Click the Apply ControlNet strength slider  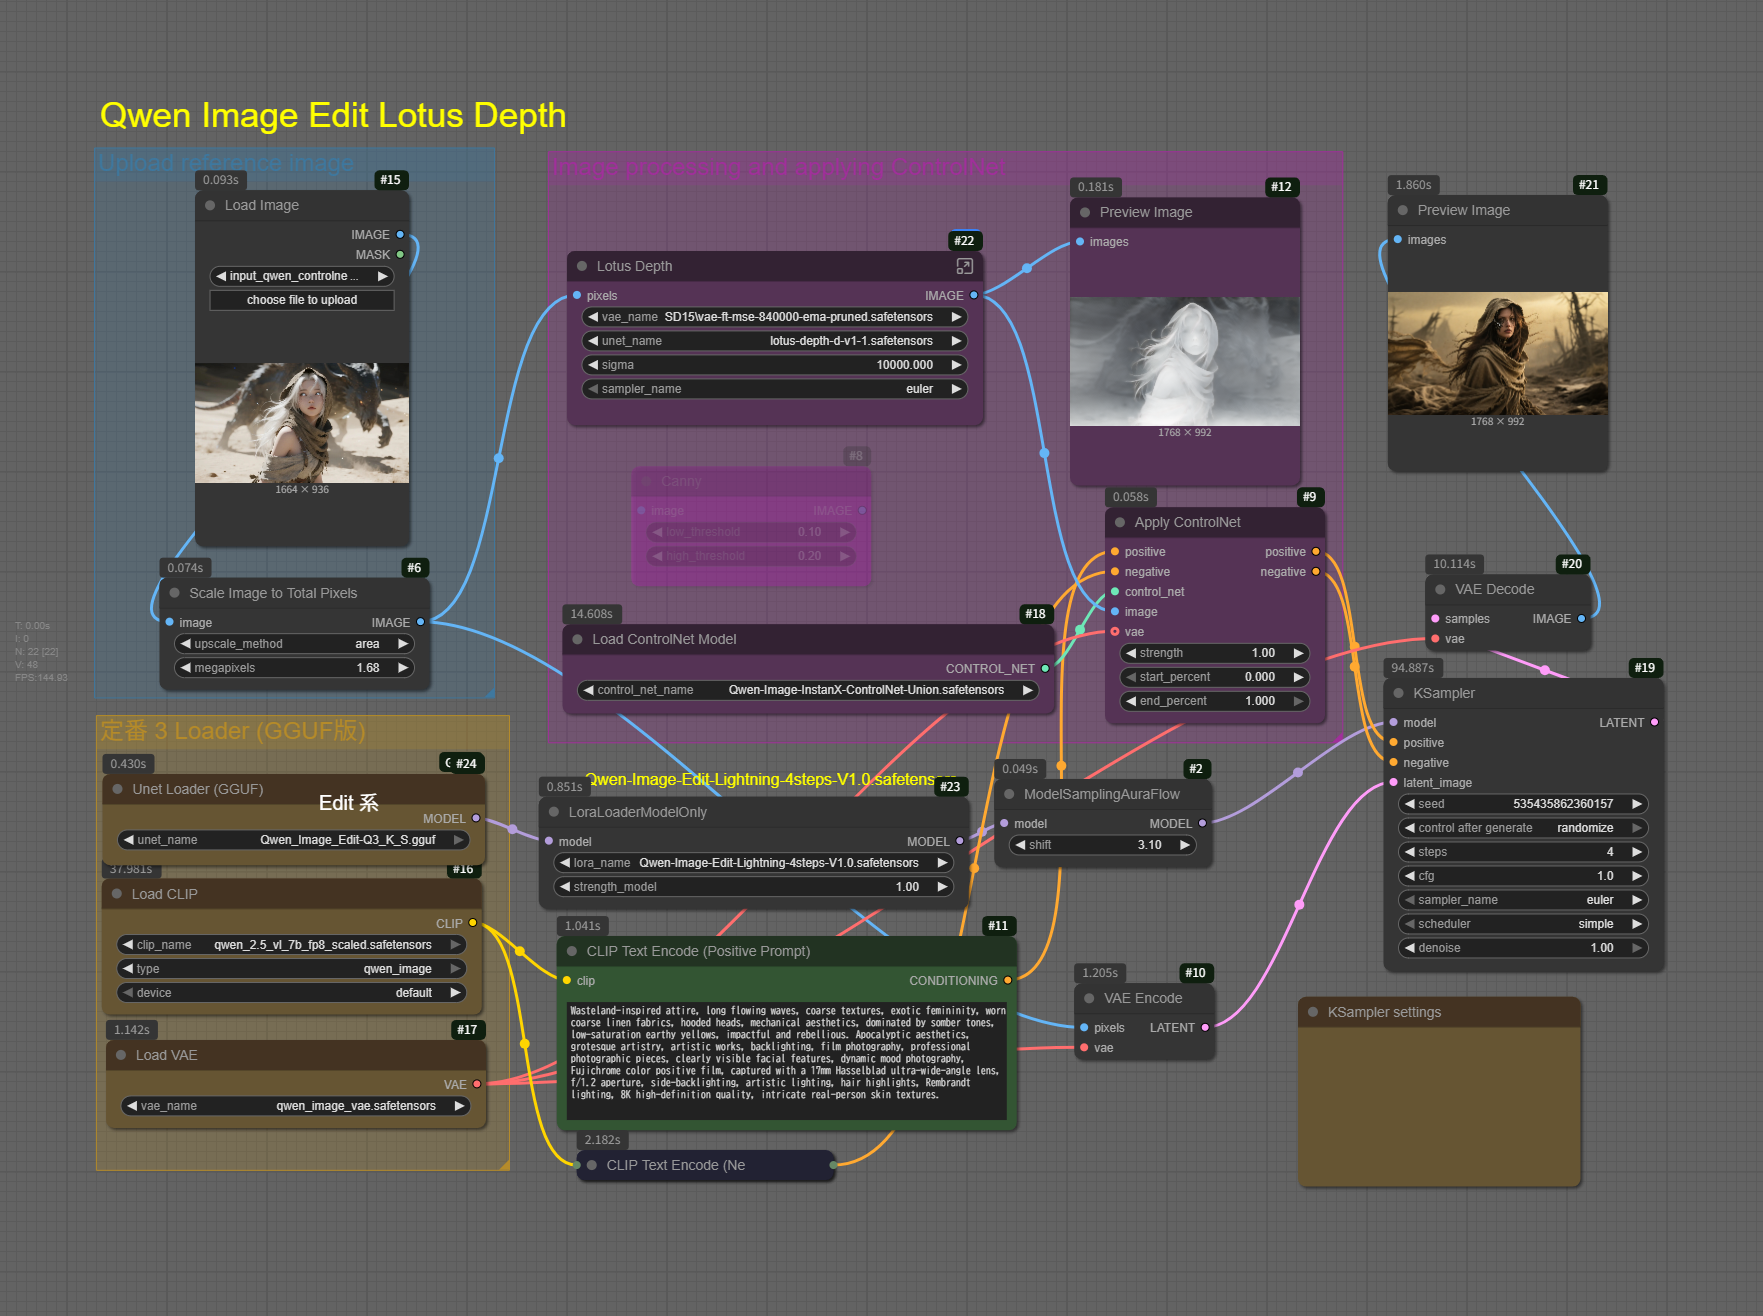(1213, 653)
